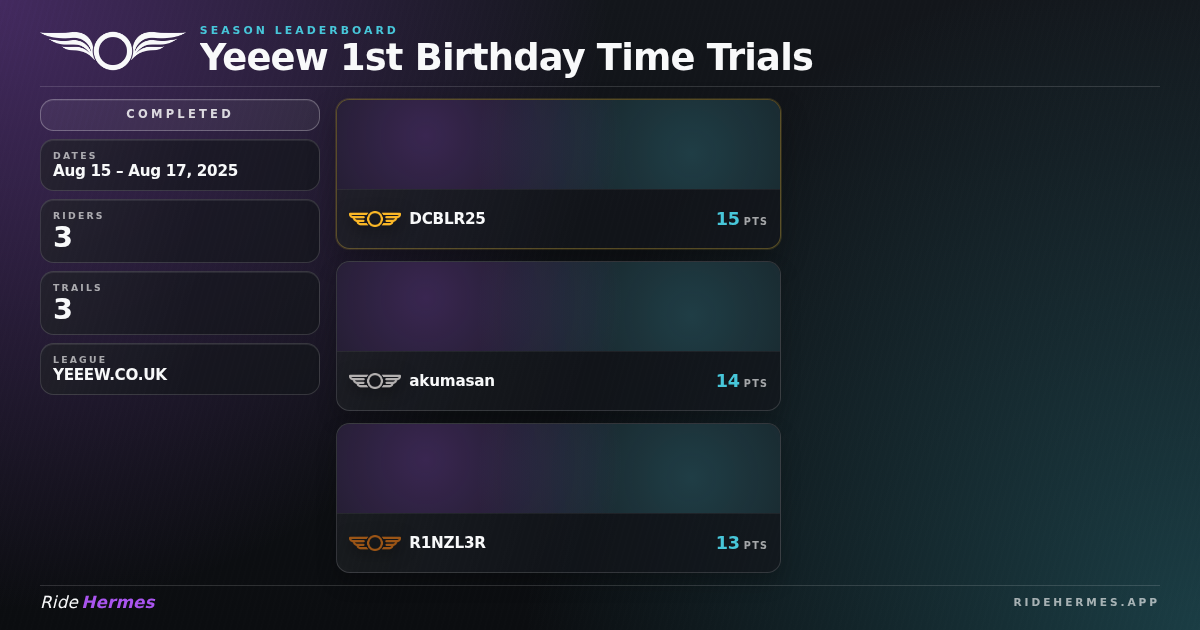Viewport: 1200px width, 630px height.
Task: Open the akumasan rider name
Action: pos(452,381)
